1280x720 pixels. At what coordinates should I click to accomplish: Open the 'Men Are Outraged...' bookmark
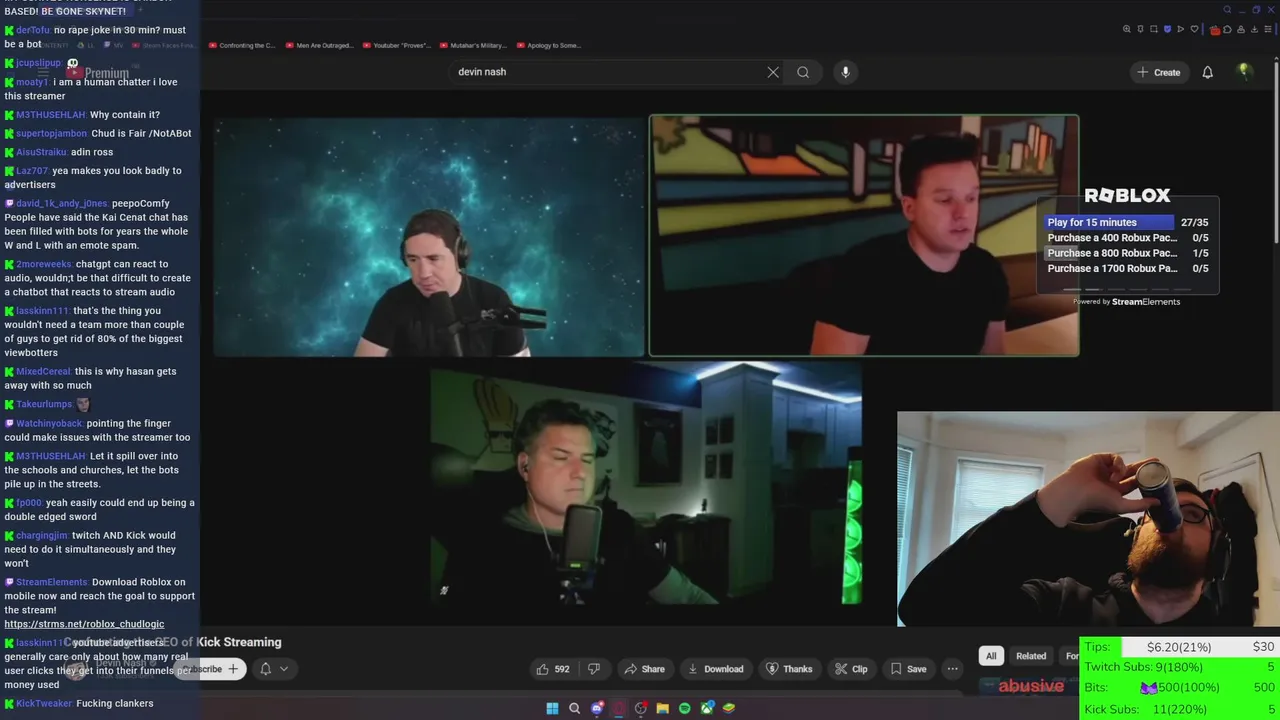coord(320,45)
